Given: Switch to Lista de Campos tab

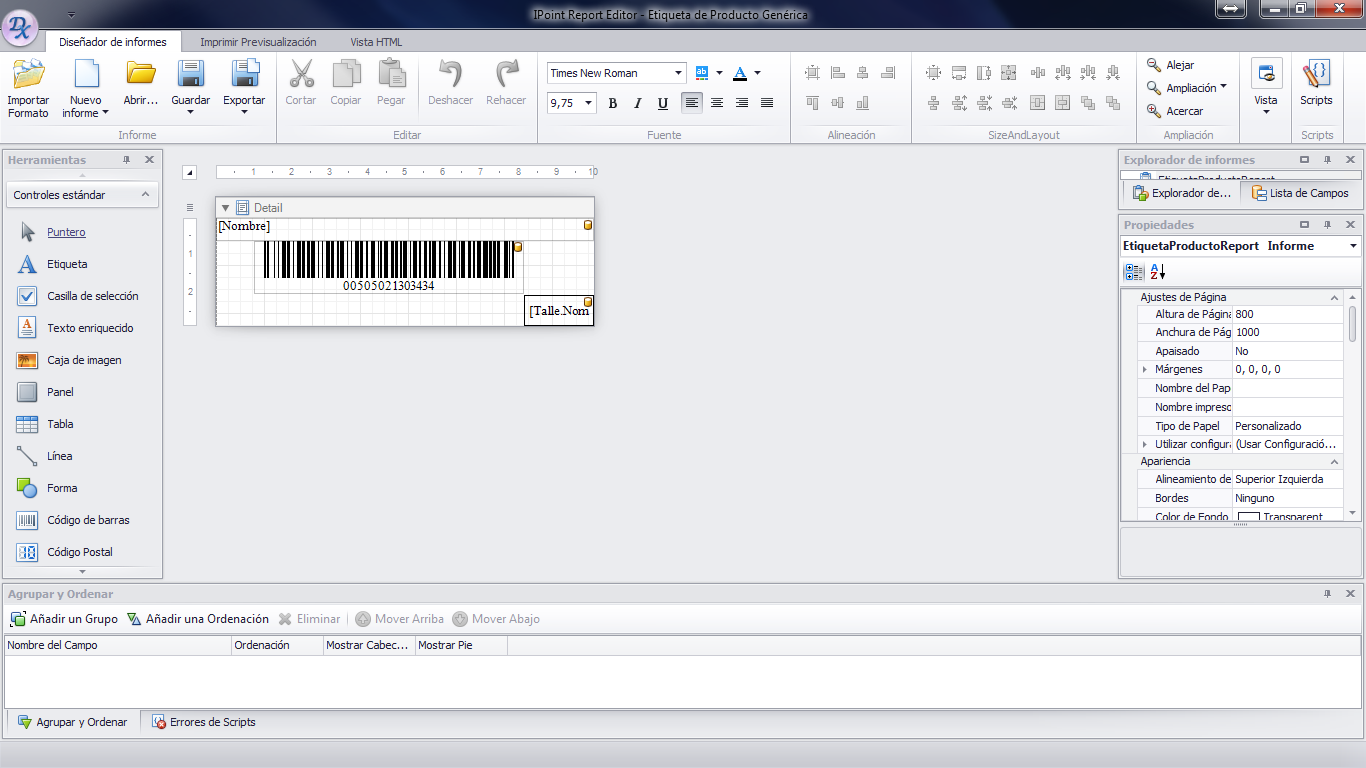Looking at the screenshot, I should pos(1300,193).
